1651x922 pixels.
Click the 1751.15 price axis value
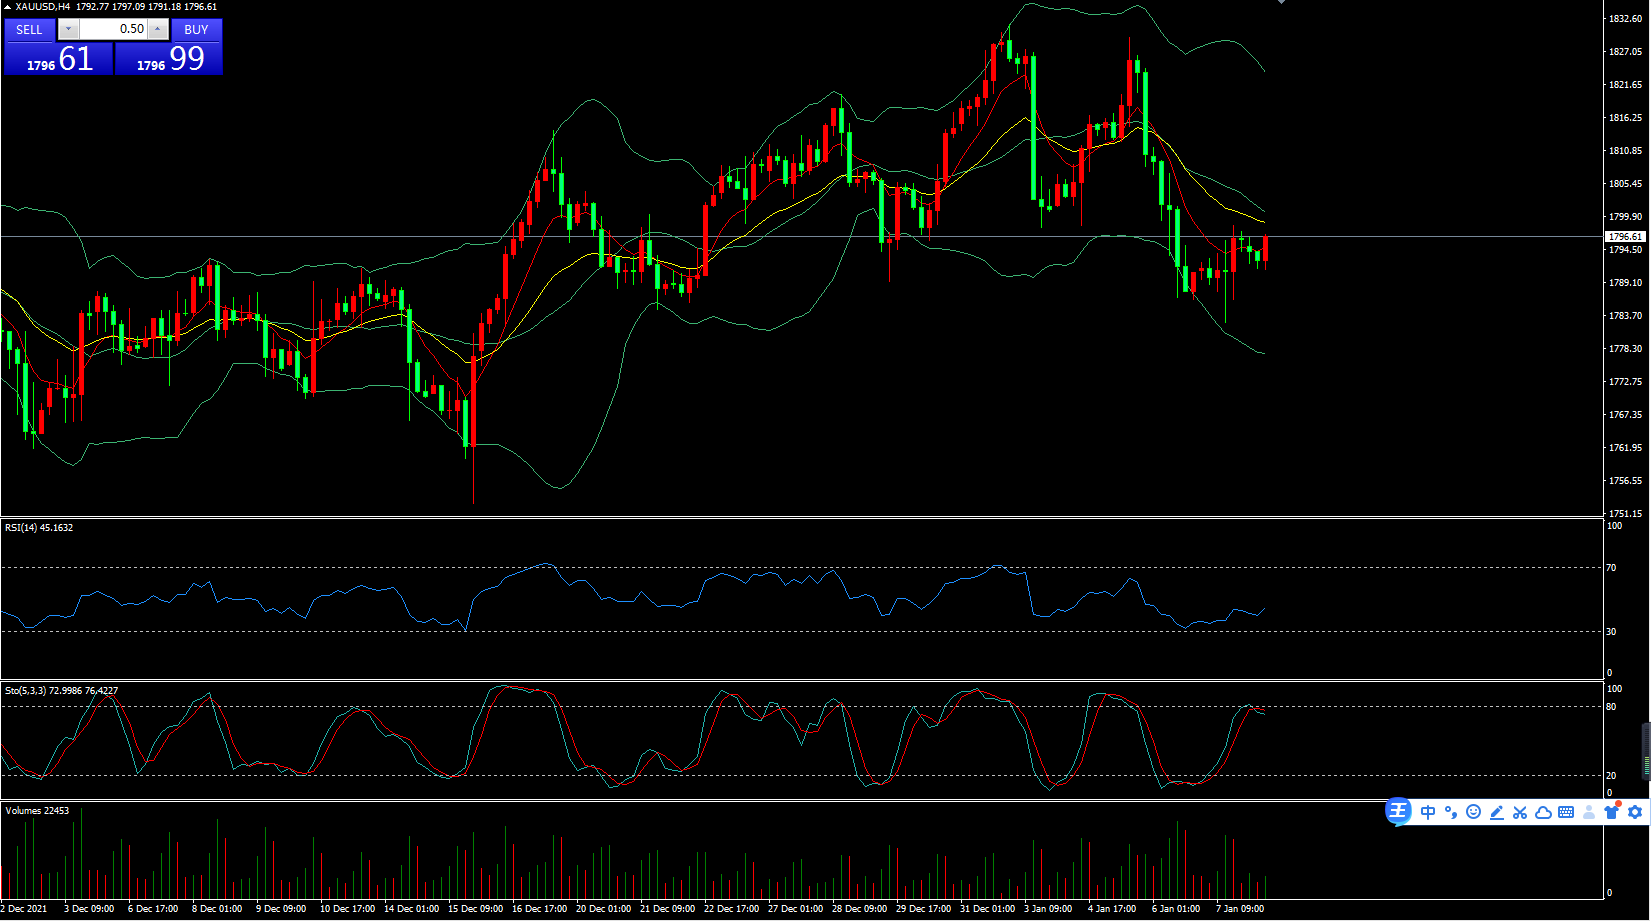tap(1625, 513)
